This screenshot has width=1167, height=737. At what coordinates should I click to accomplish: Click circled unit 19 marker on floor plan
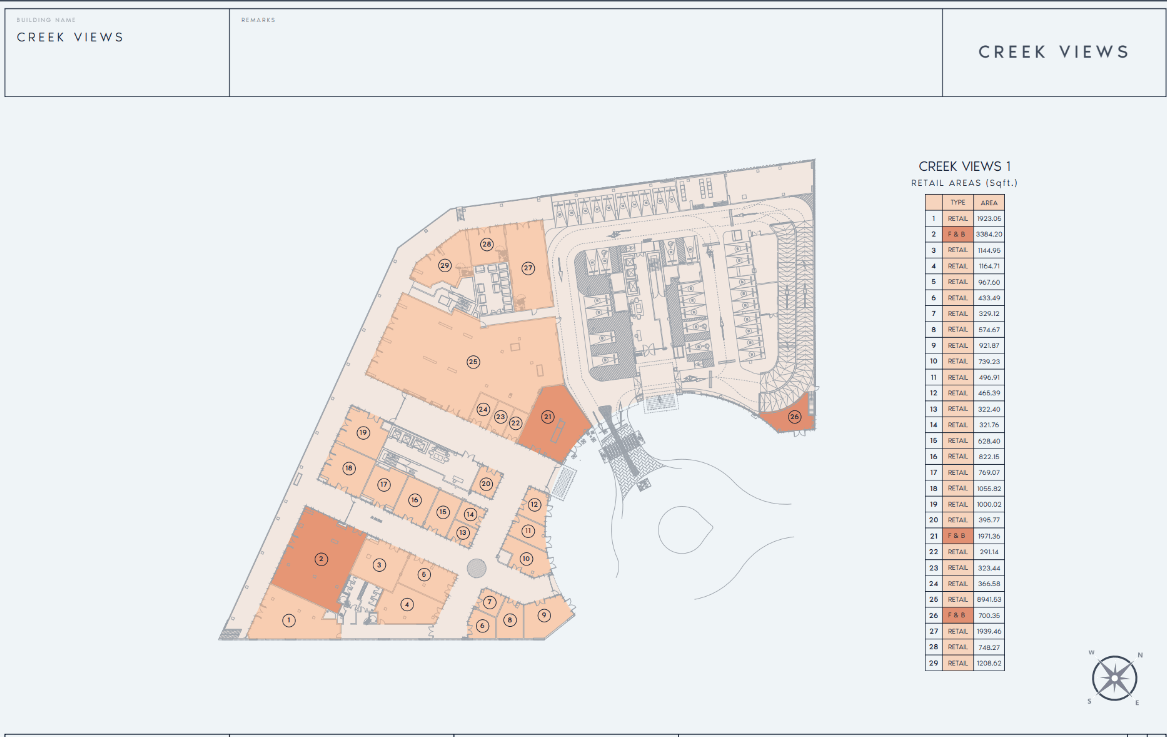pos(364,433)
